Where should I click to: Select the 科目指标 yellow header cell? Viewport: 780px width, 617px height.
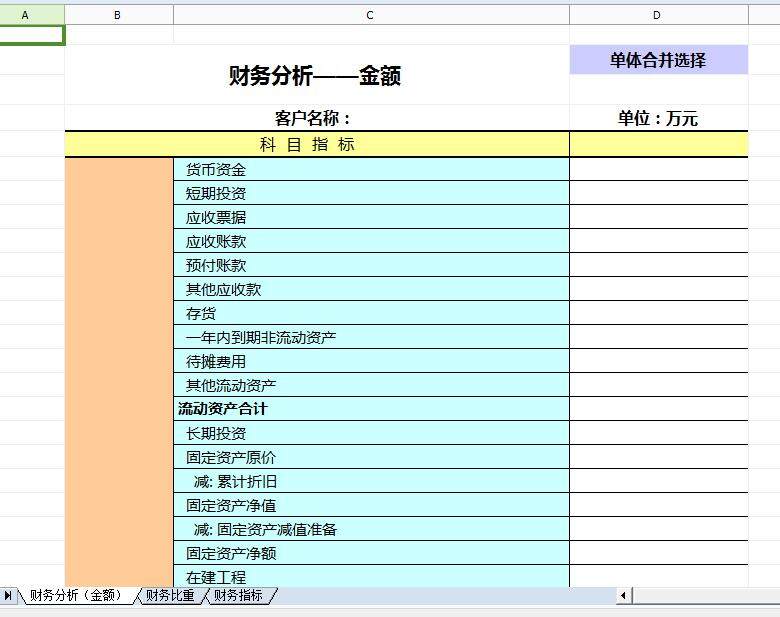pyautogui.click(x=316, y=145)
